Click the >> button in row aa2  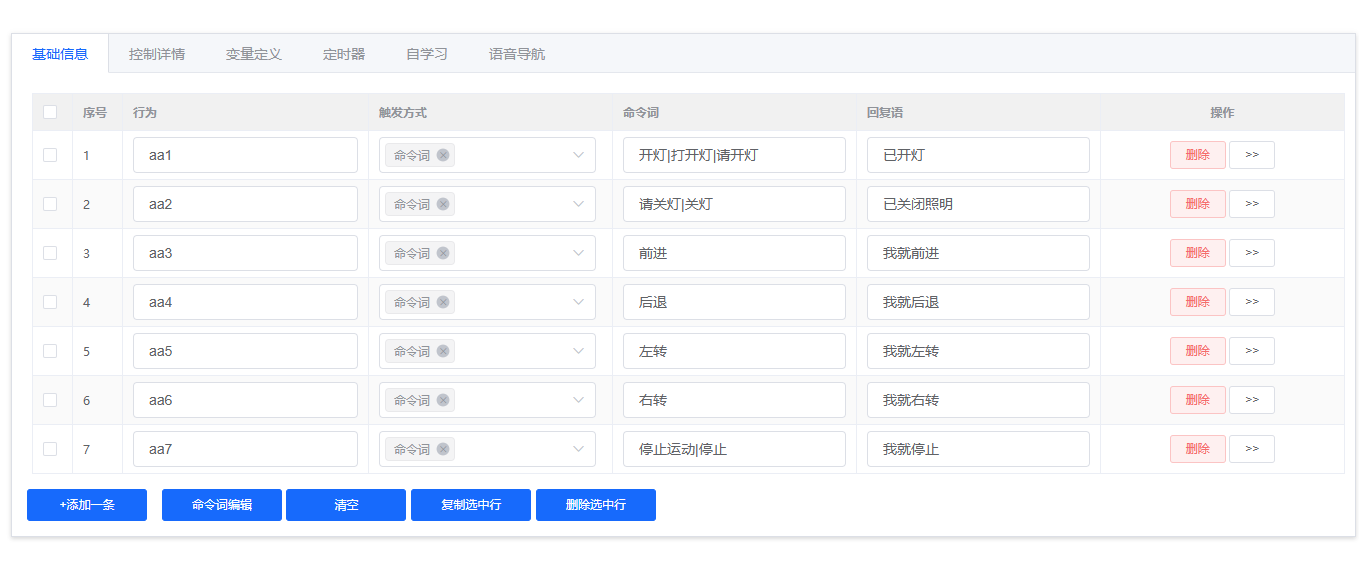[x=1252, y=204]
